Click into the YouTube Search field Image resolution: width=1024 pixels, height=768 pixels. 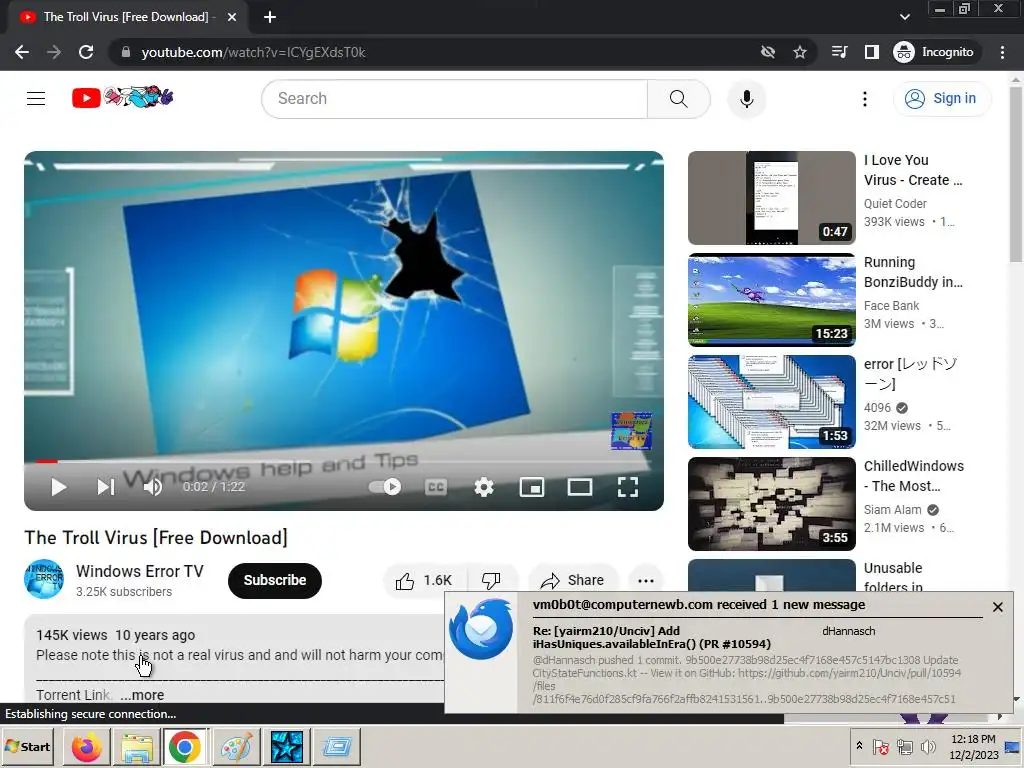pos(455,99)
